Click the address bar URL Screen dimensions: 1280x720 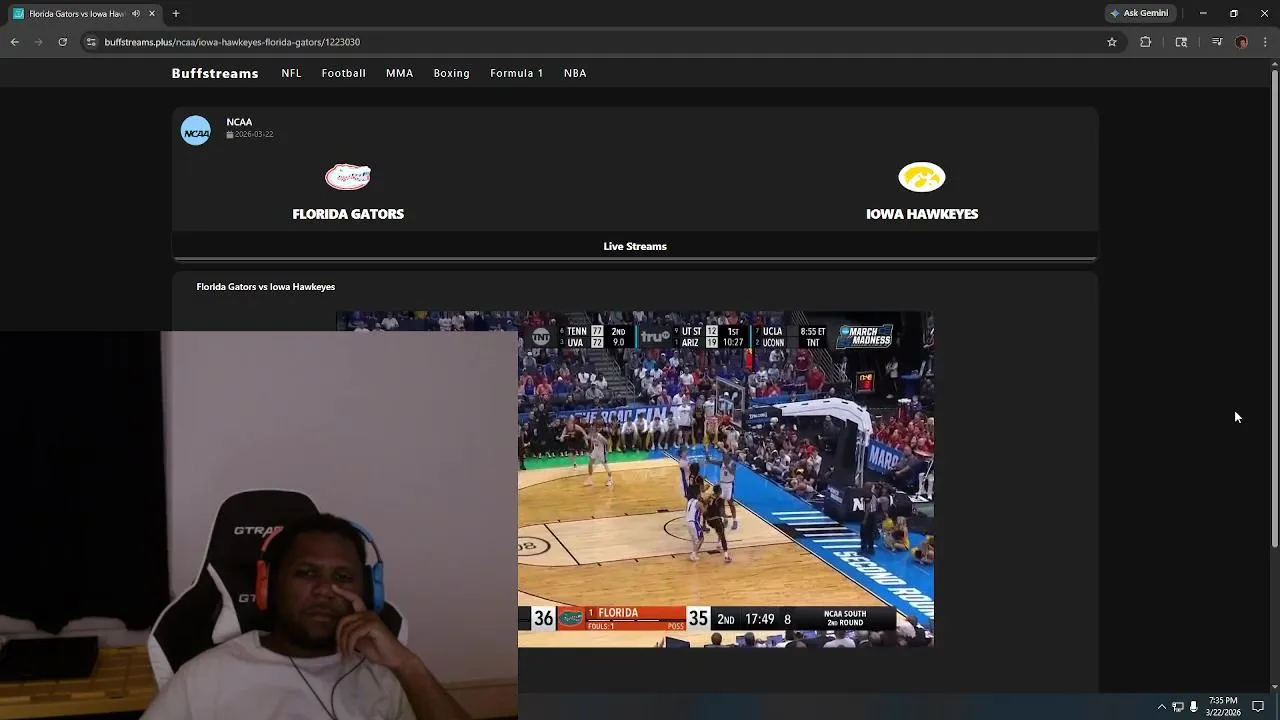[x=232, y=42]
